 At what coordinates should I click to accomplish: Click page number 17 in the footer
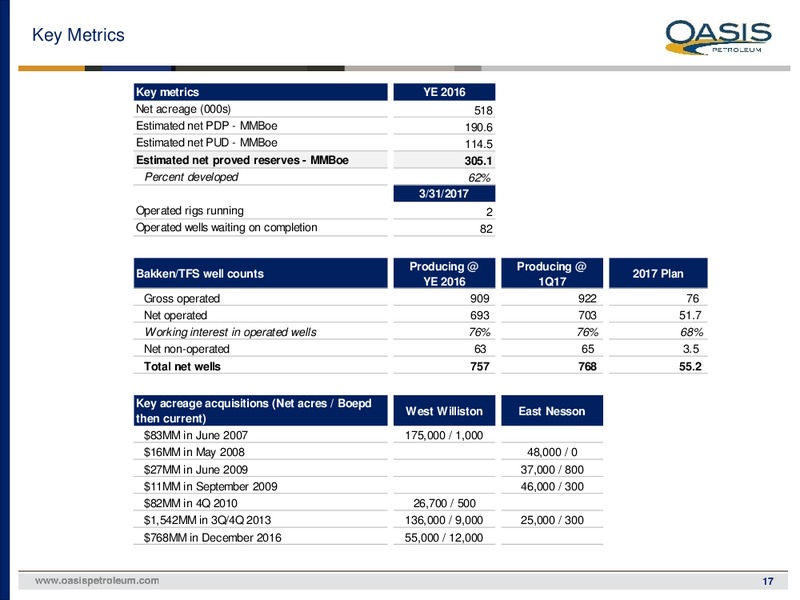point(768,581)
